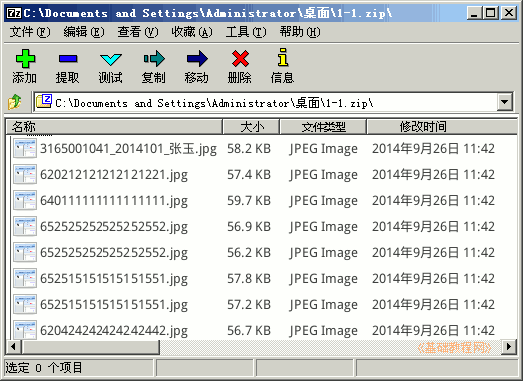The width and height of the screenshot is (523, 381).
Task: Click the file icon in the 56.2 KB row
Action: click(x=25, y=253)
